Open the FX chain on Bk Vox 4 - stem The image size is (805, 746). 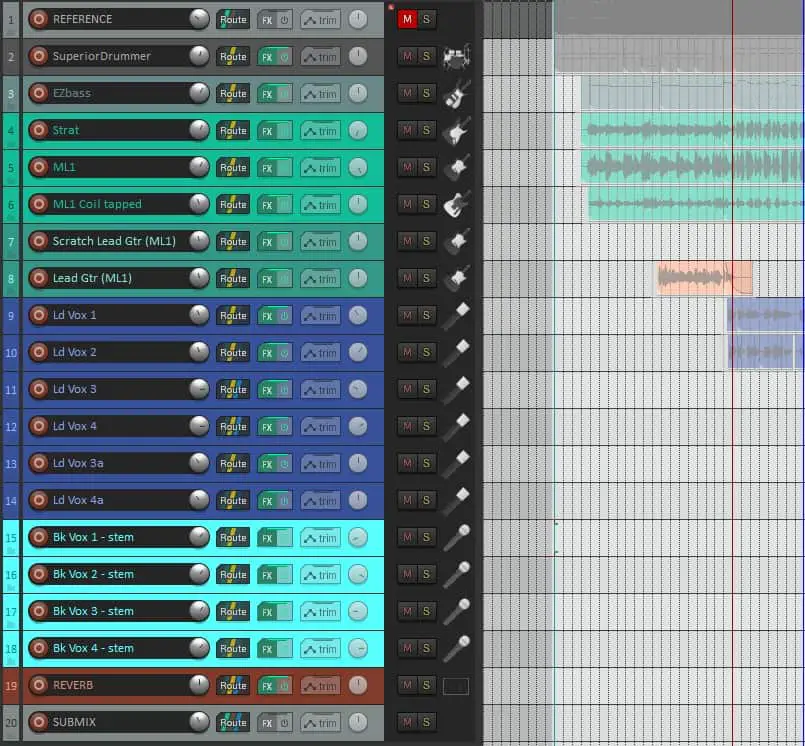pyautogui.click(x=267, y=648)
